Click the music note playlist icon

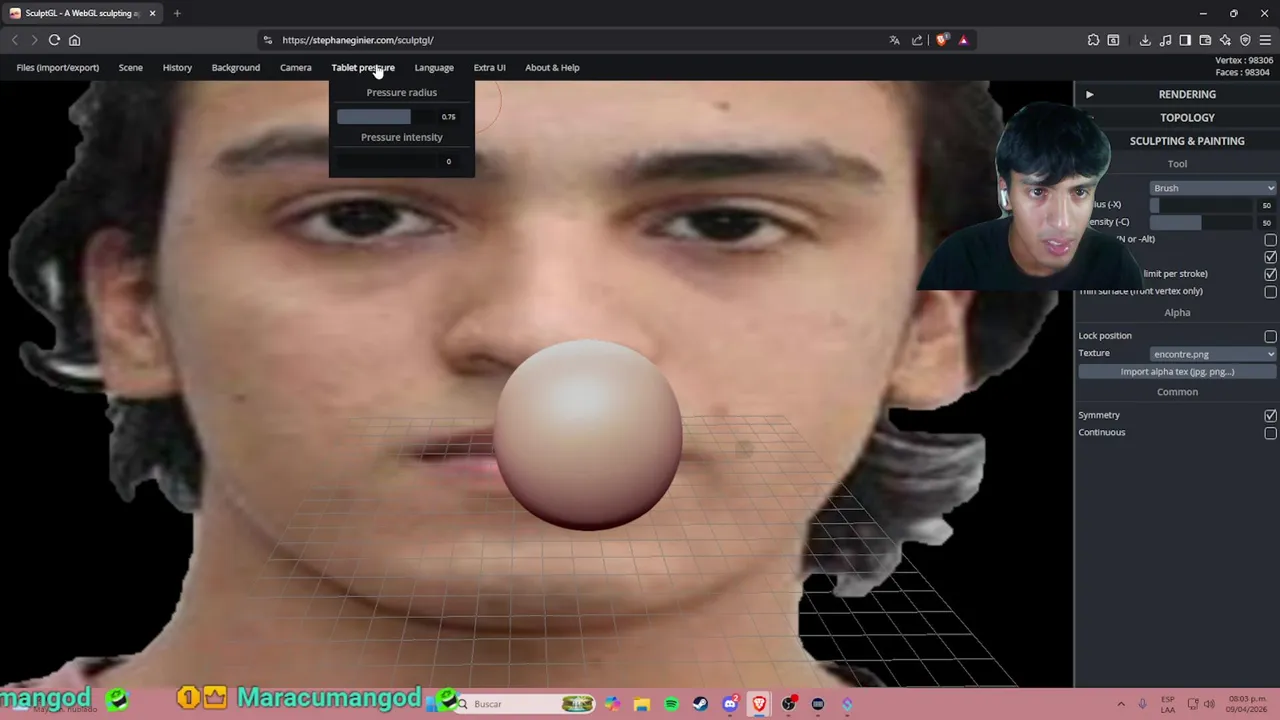click(1165, 40)
